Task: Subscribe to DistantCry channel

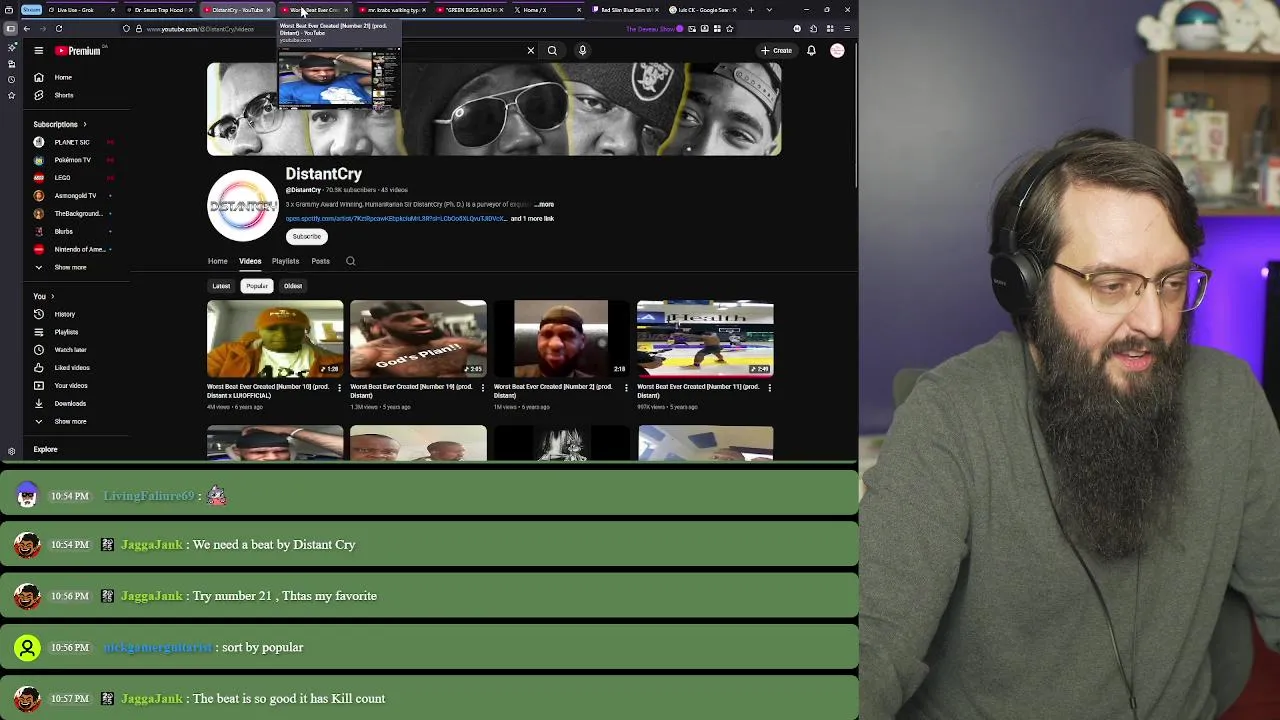Action: click(306, 237)
